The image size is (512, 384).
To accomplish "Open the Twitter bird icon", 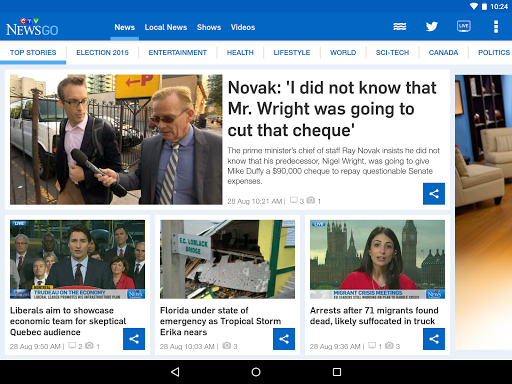I will point(432,26).
